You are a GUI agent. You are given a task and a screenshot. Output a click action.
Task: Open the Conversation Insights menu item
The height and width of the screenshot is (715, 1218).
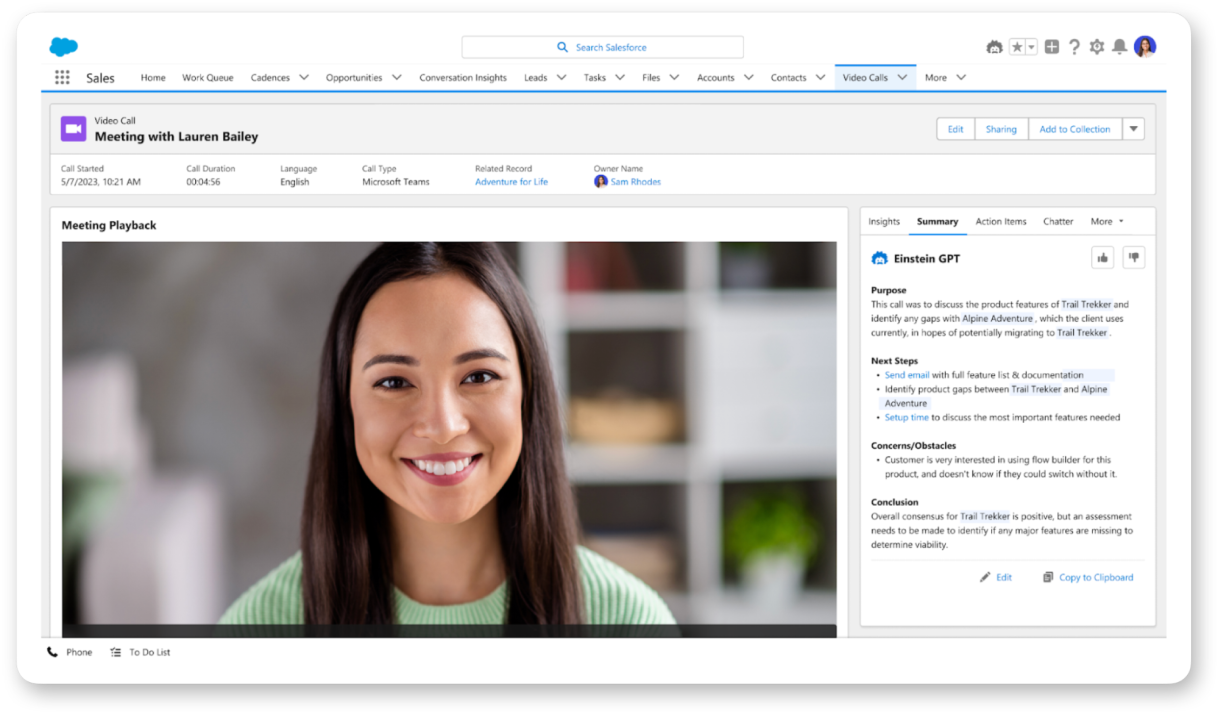tap(463, 77)
